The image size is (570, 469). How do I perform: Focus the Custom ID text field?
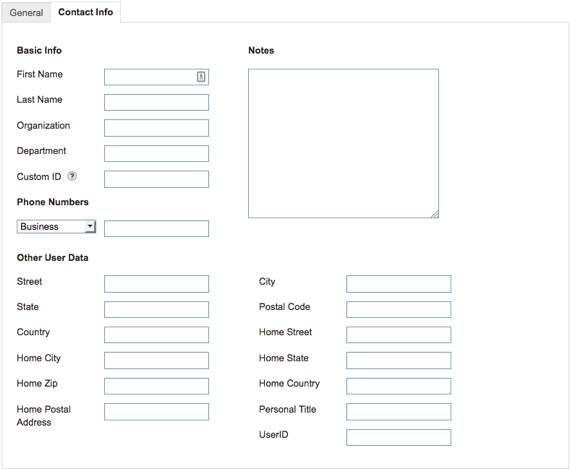coord(156,179)
